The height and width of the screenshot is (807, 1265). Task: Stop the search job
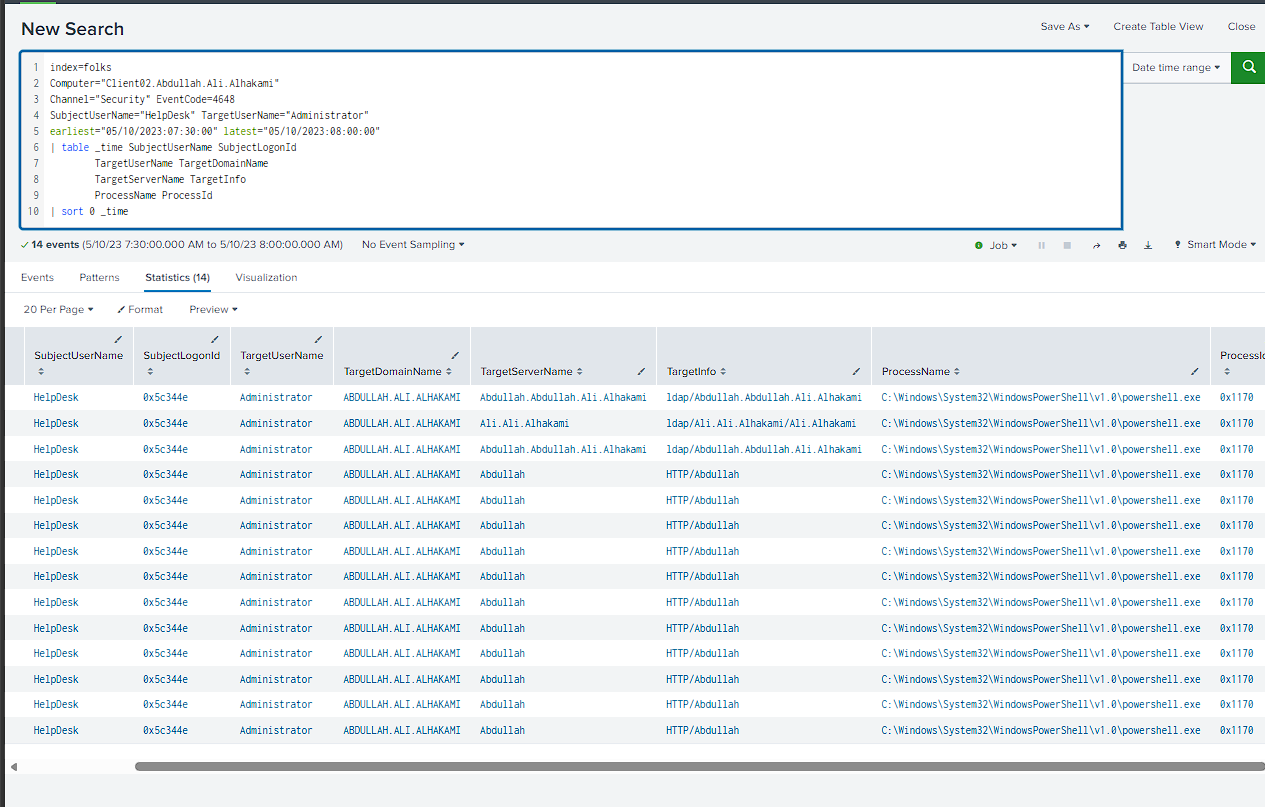[1067, 245]
